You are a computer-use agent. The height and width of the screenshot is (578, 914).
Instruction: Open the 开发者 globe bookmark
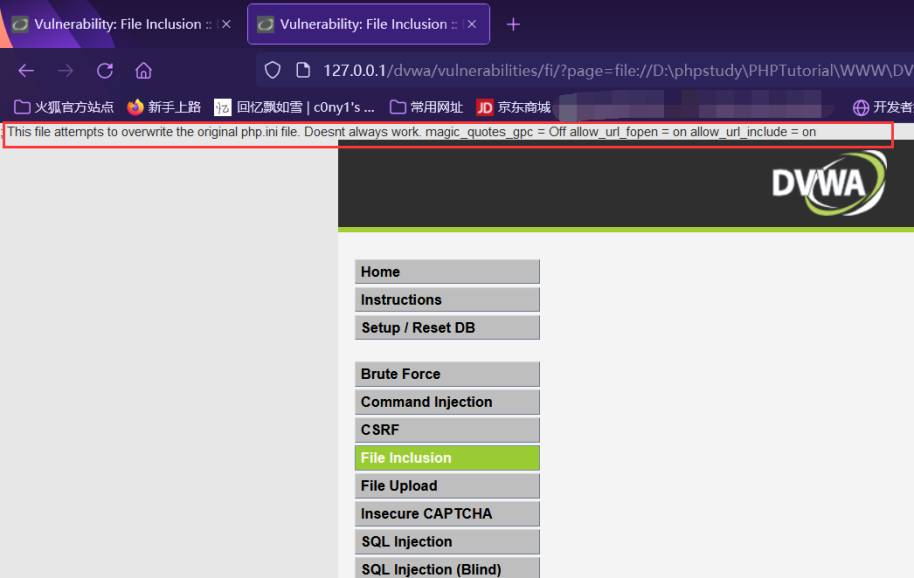[x=883, y=107]
